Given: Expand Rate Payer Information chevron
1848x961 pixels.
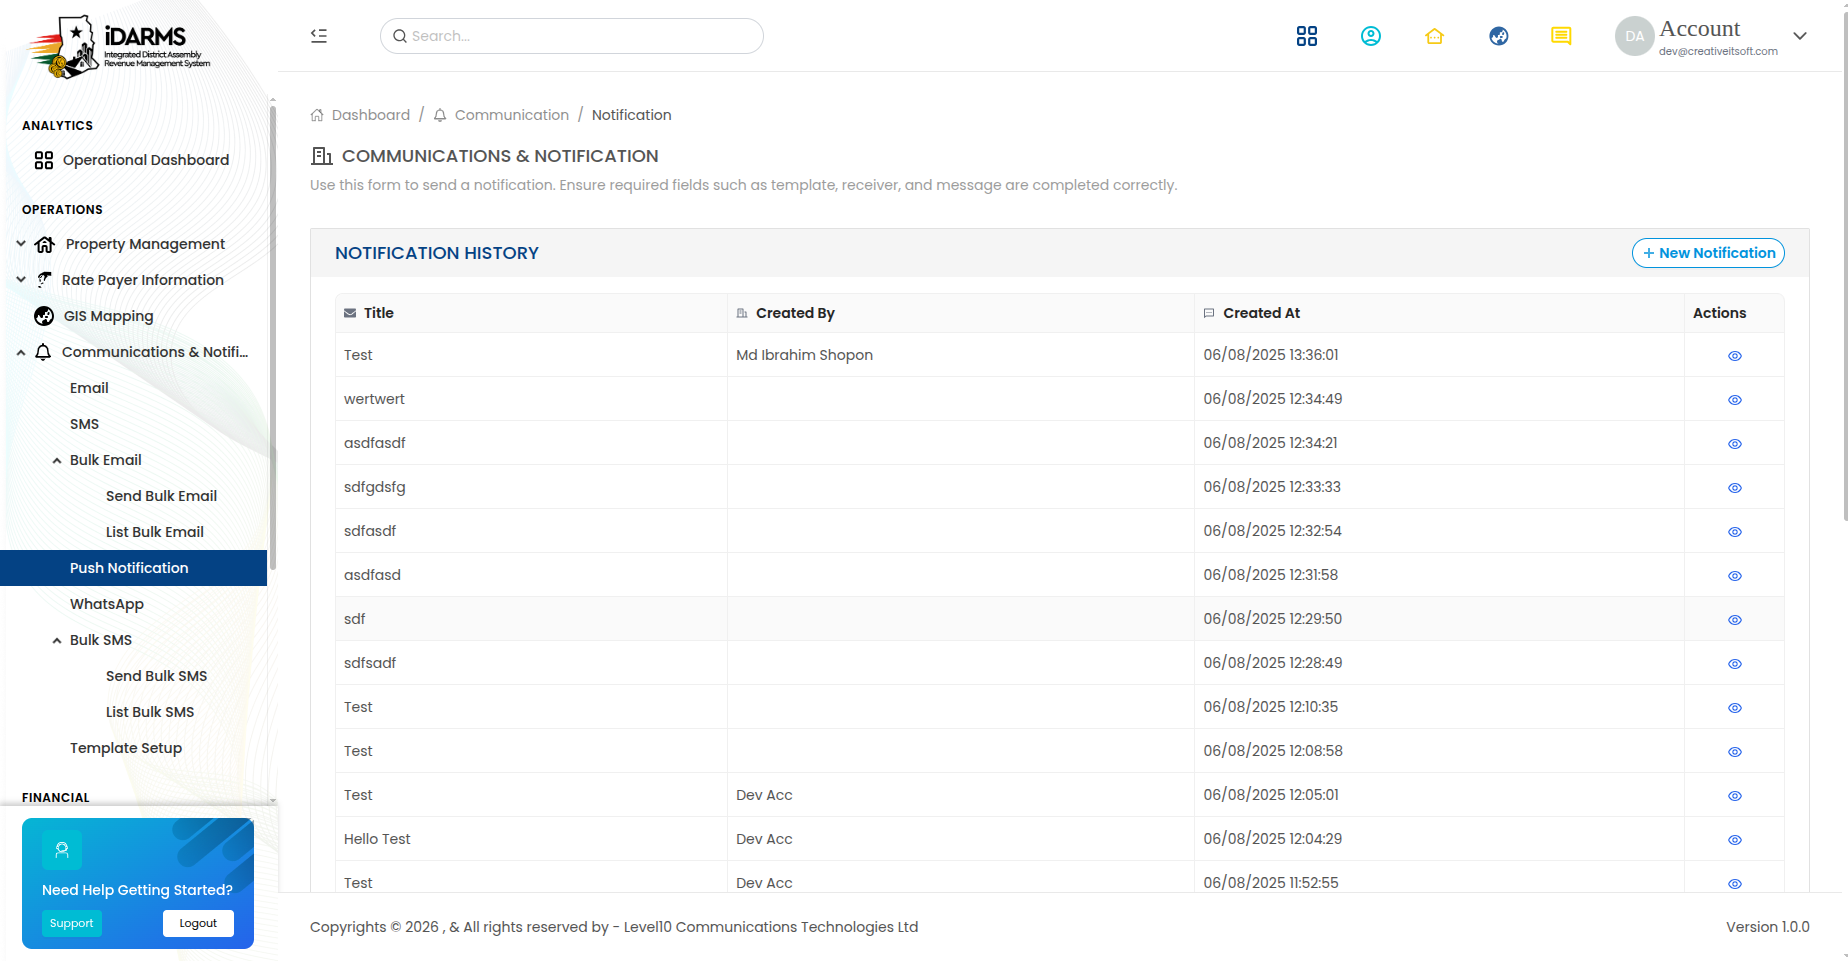Looking at the screenshot, I should click(21, 279).
